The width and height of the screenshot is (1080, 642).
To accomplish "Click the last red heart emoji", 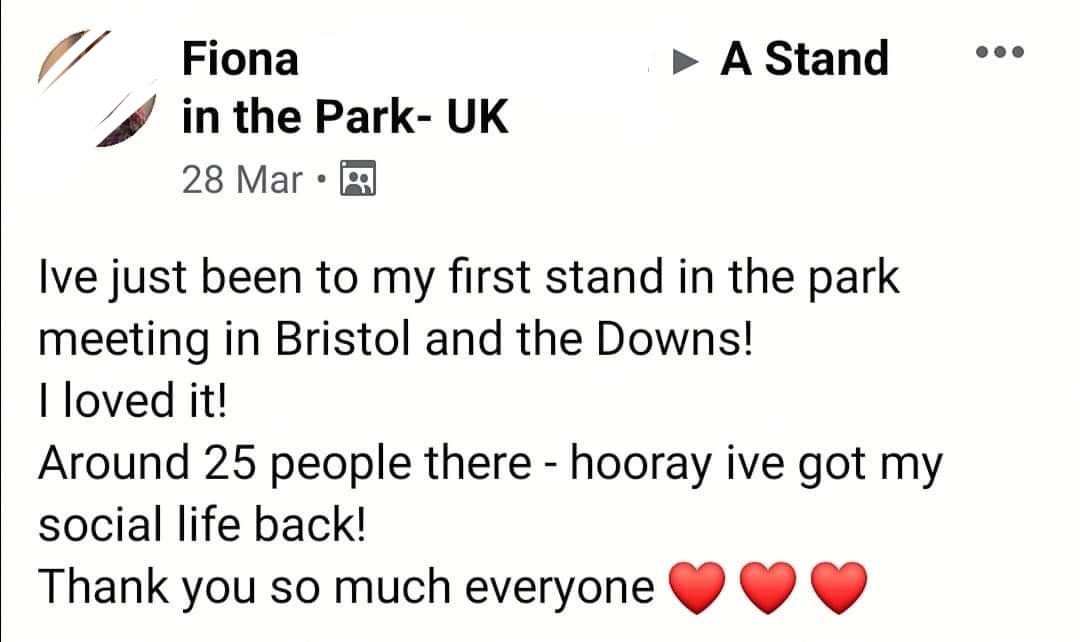I will tap(838, 589).
